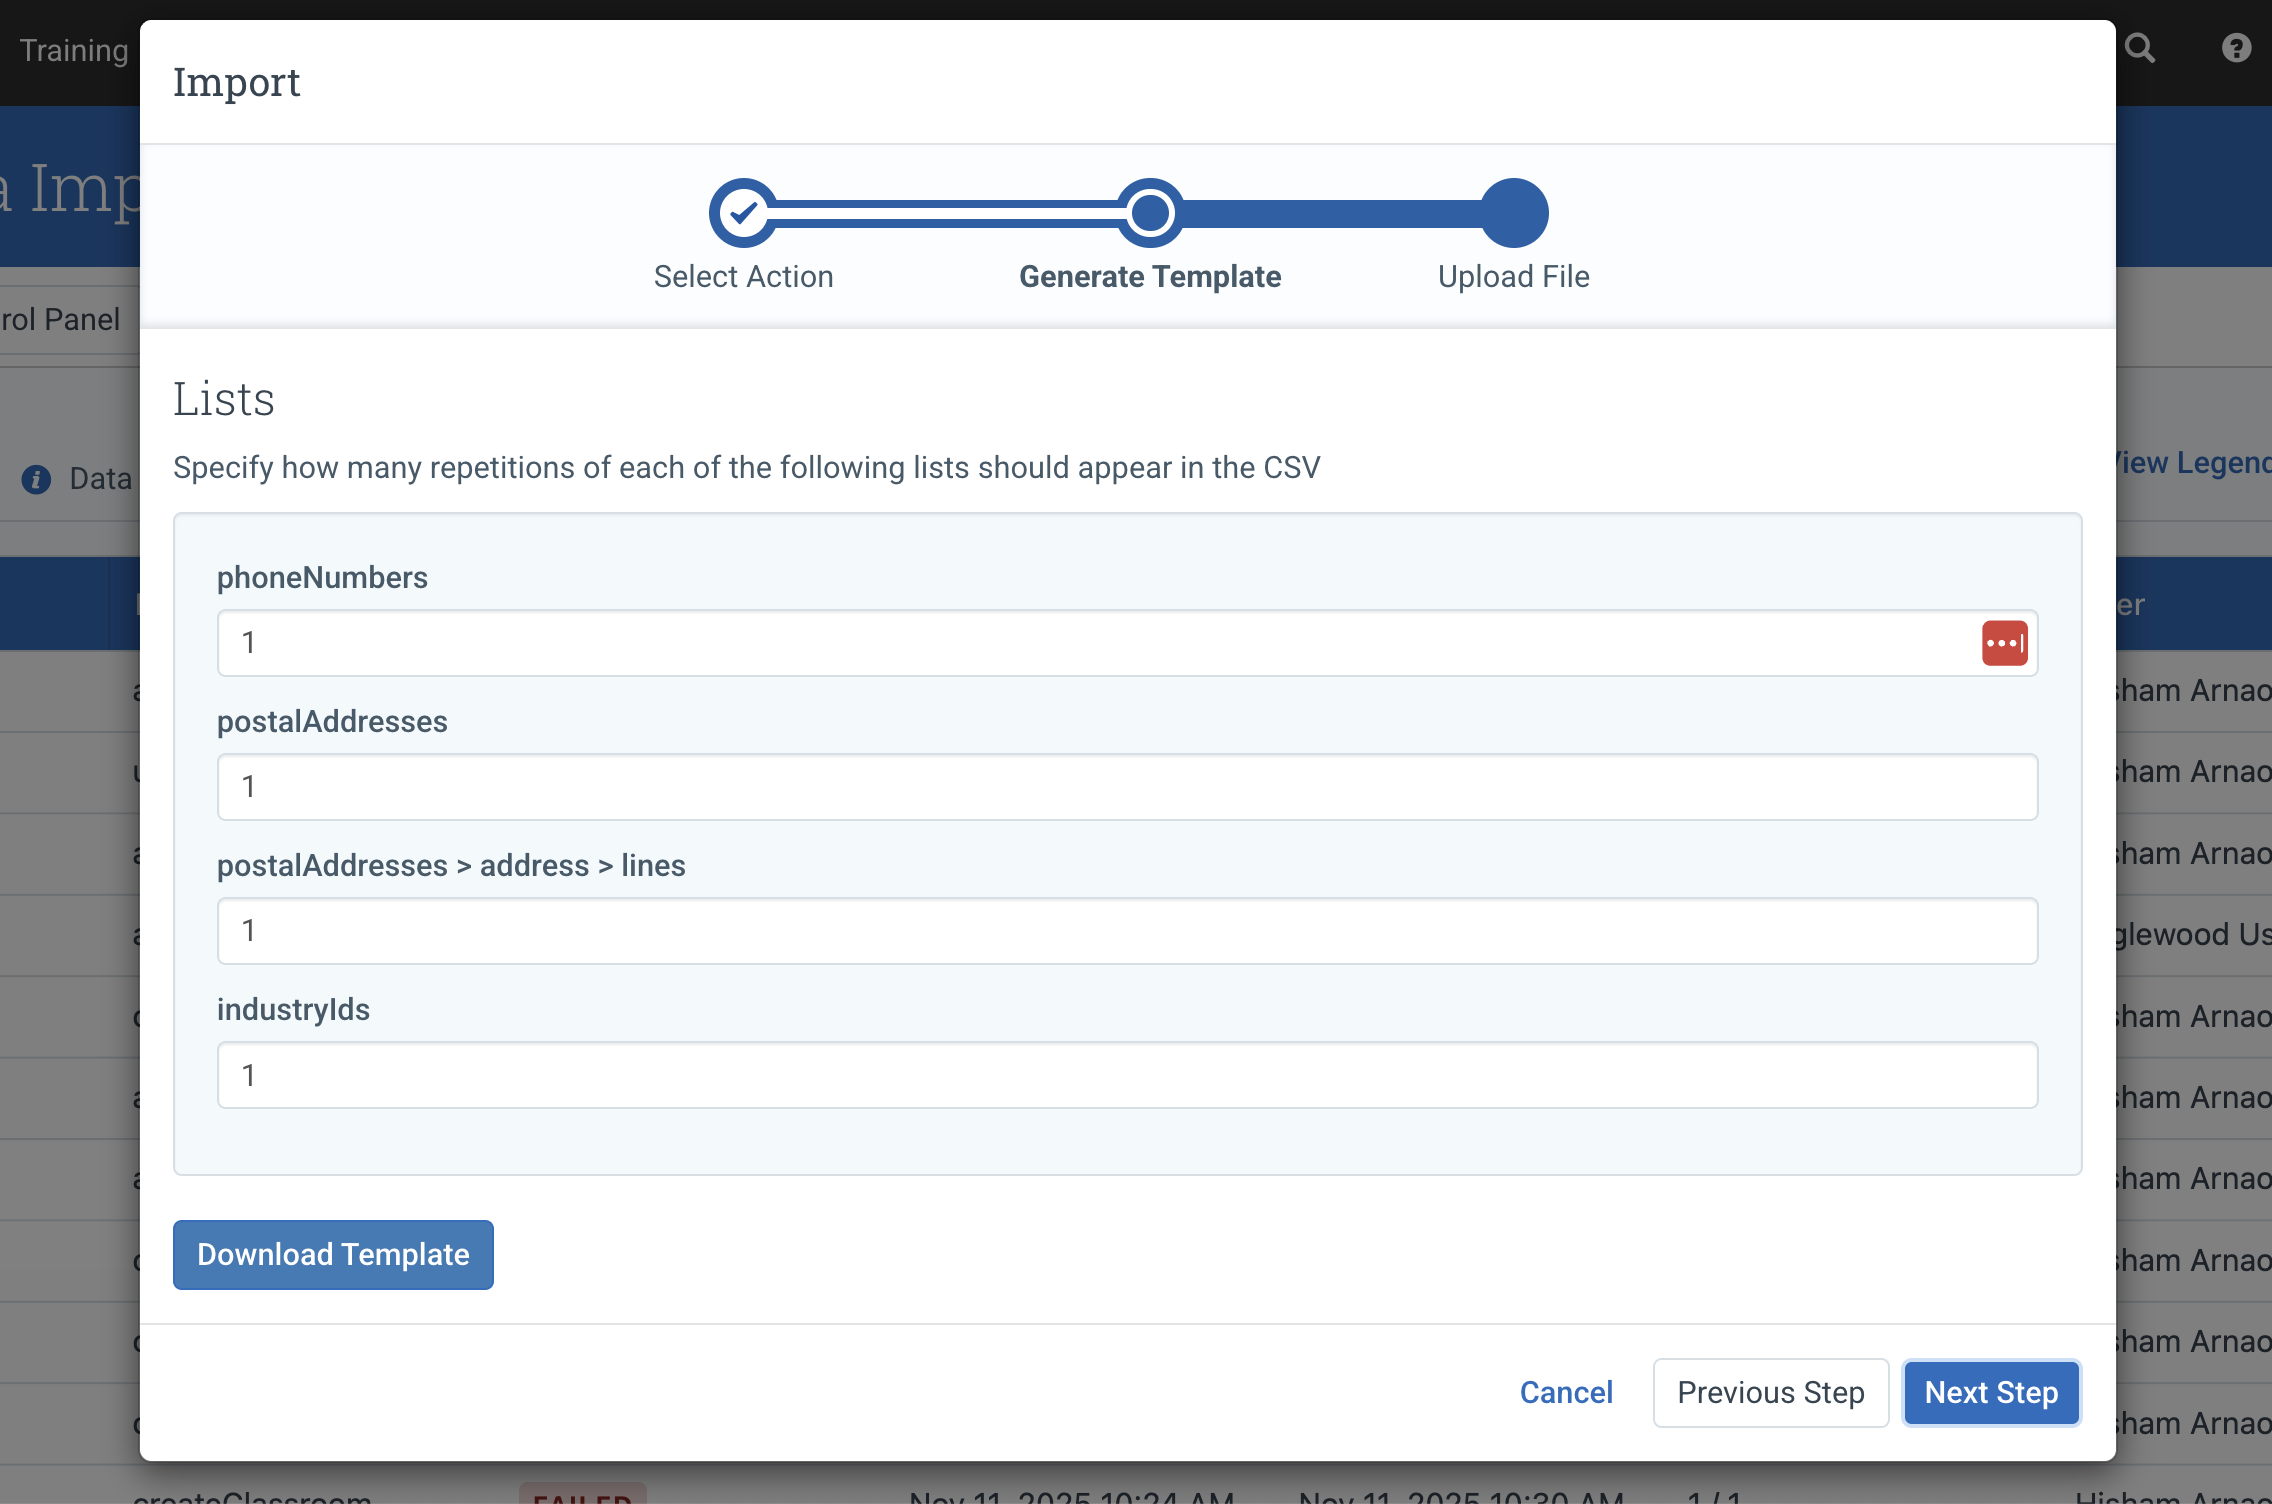Click the Upload File step circle
Image resolution: width=2272 pixels, height=1504 pixels.
[x=1513, y=212]
